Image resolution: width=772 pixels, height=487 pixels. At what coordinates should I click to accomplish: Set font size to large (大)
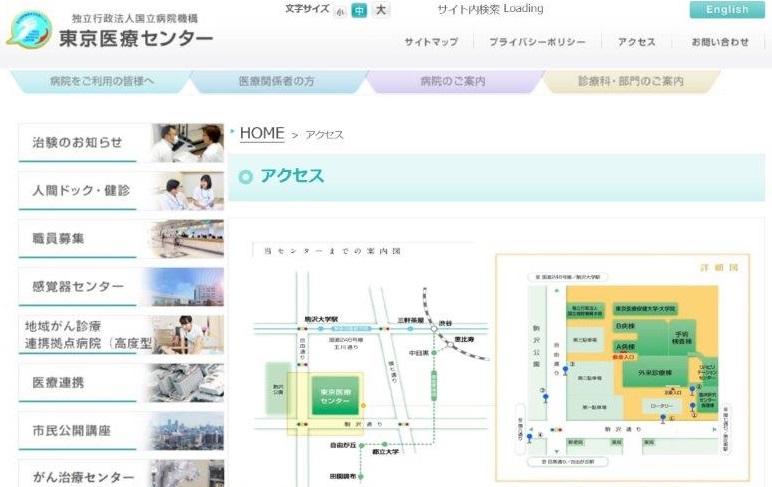381,11
